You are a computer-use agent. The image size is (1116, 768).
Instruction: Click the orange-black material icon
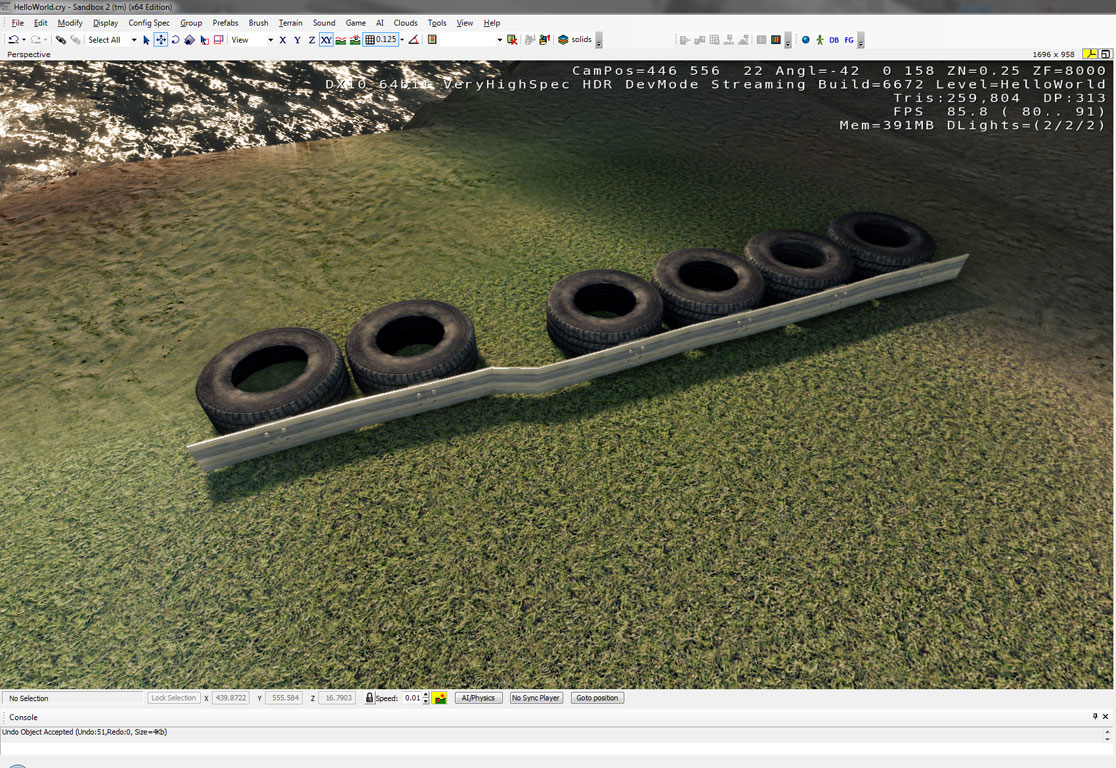point(776,40)
